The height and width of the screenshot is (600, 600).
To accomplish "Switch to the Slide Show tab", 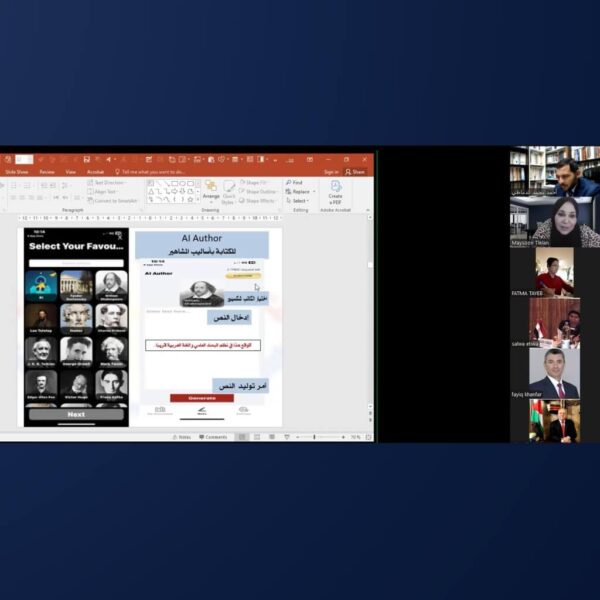I will [16, 171].
